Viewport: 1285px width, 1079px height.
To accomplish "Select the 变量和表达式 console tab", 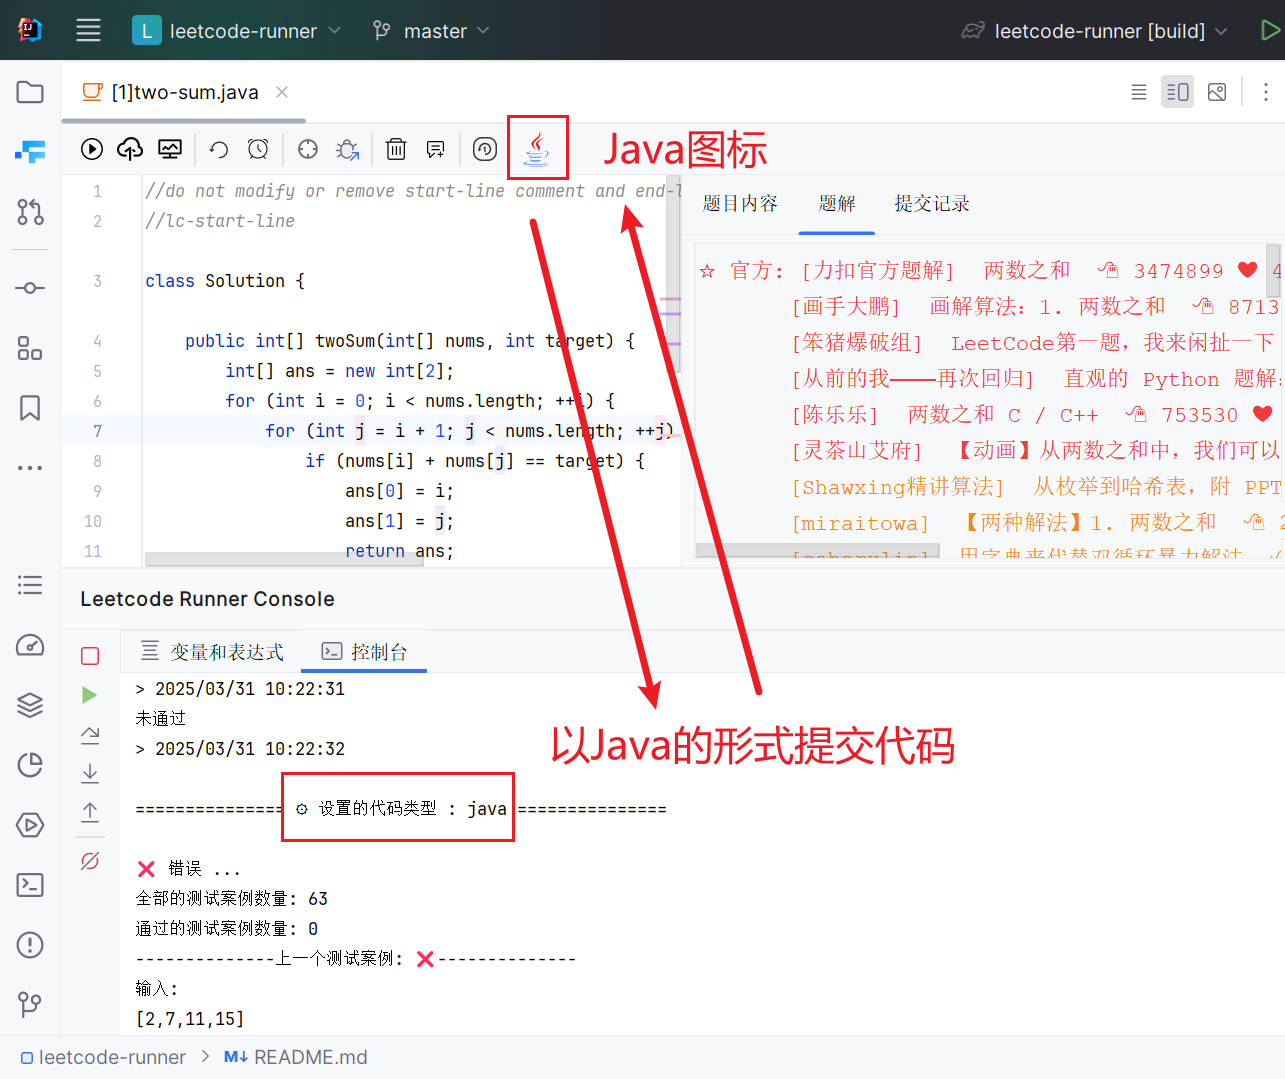I will click(x=212, y=652).
